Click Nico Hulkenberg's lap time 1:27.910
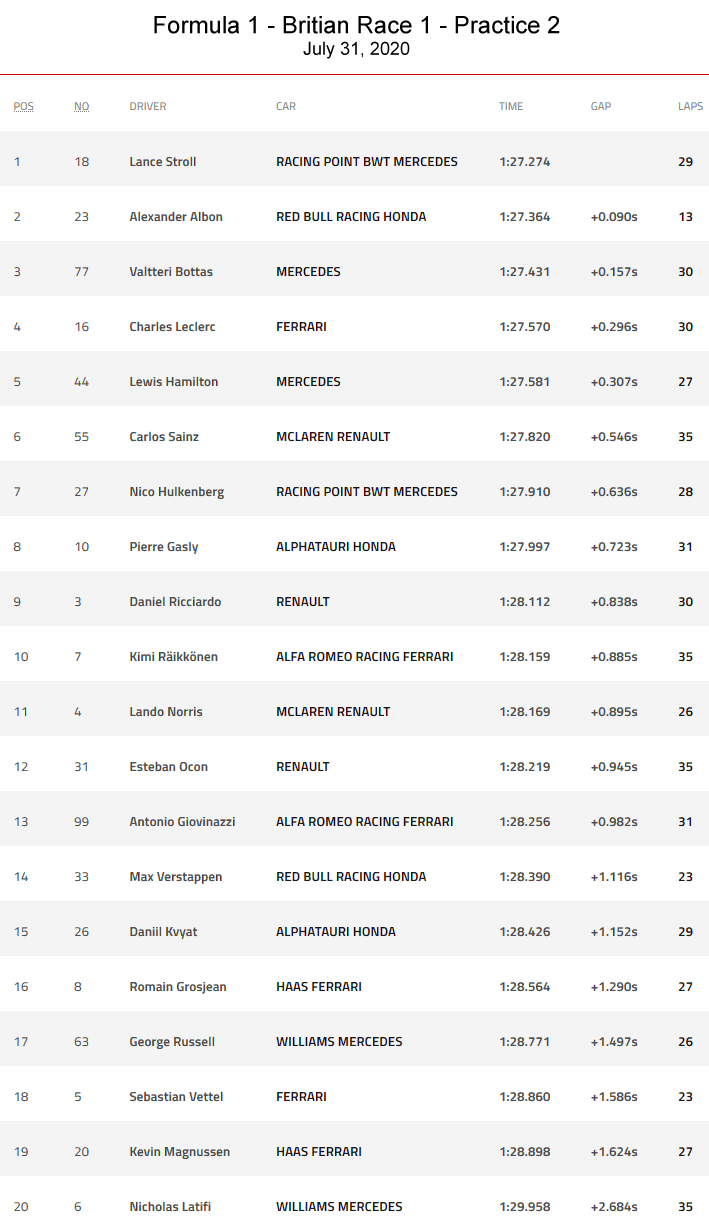The width and height of the screenshot is (709, 1225). (x=525, y=492)
